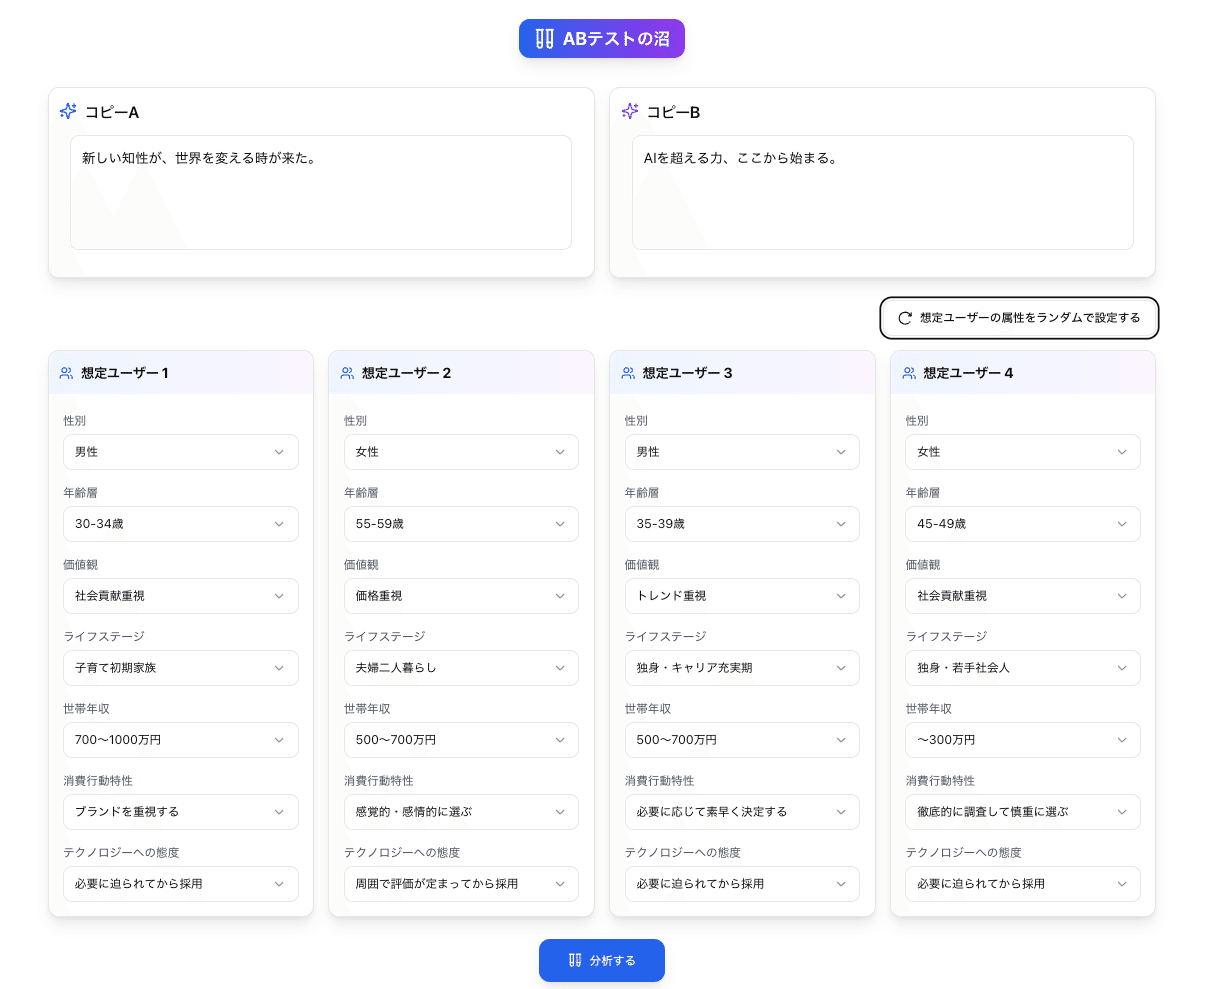Click the refresh icon in randomize button
The height and width of the screenshot is (989, 1223).
(x=905, y=318)
